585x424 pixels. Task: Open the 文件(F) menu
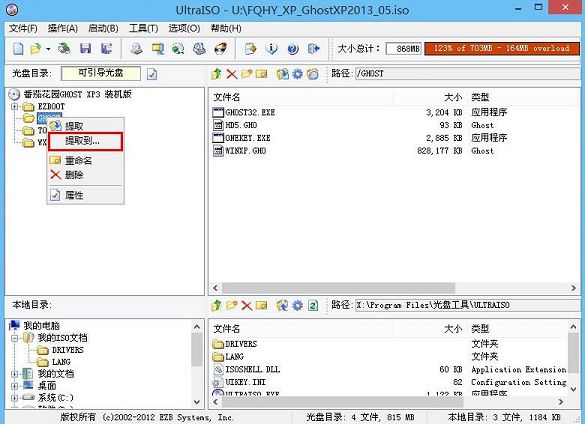pos(23,28)
